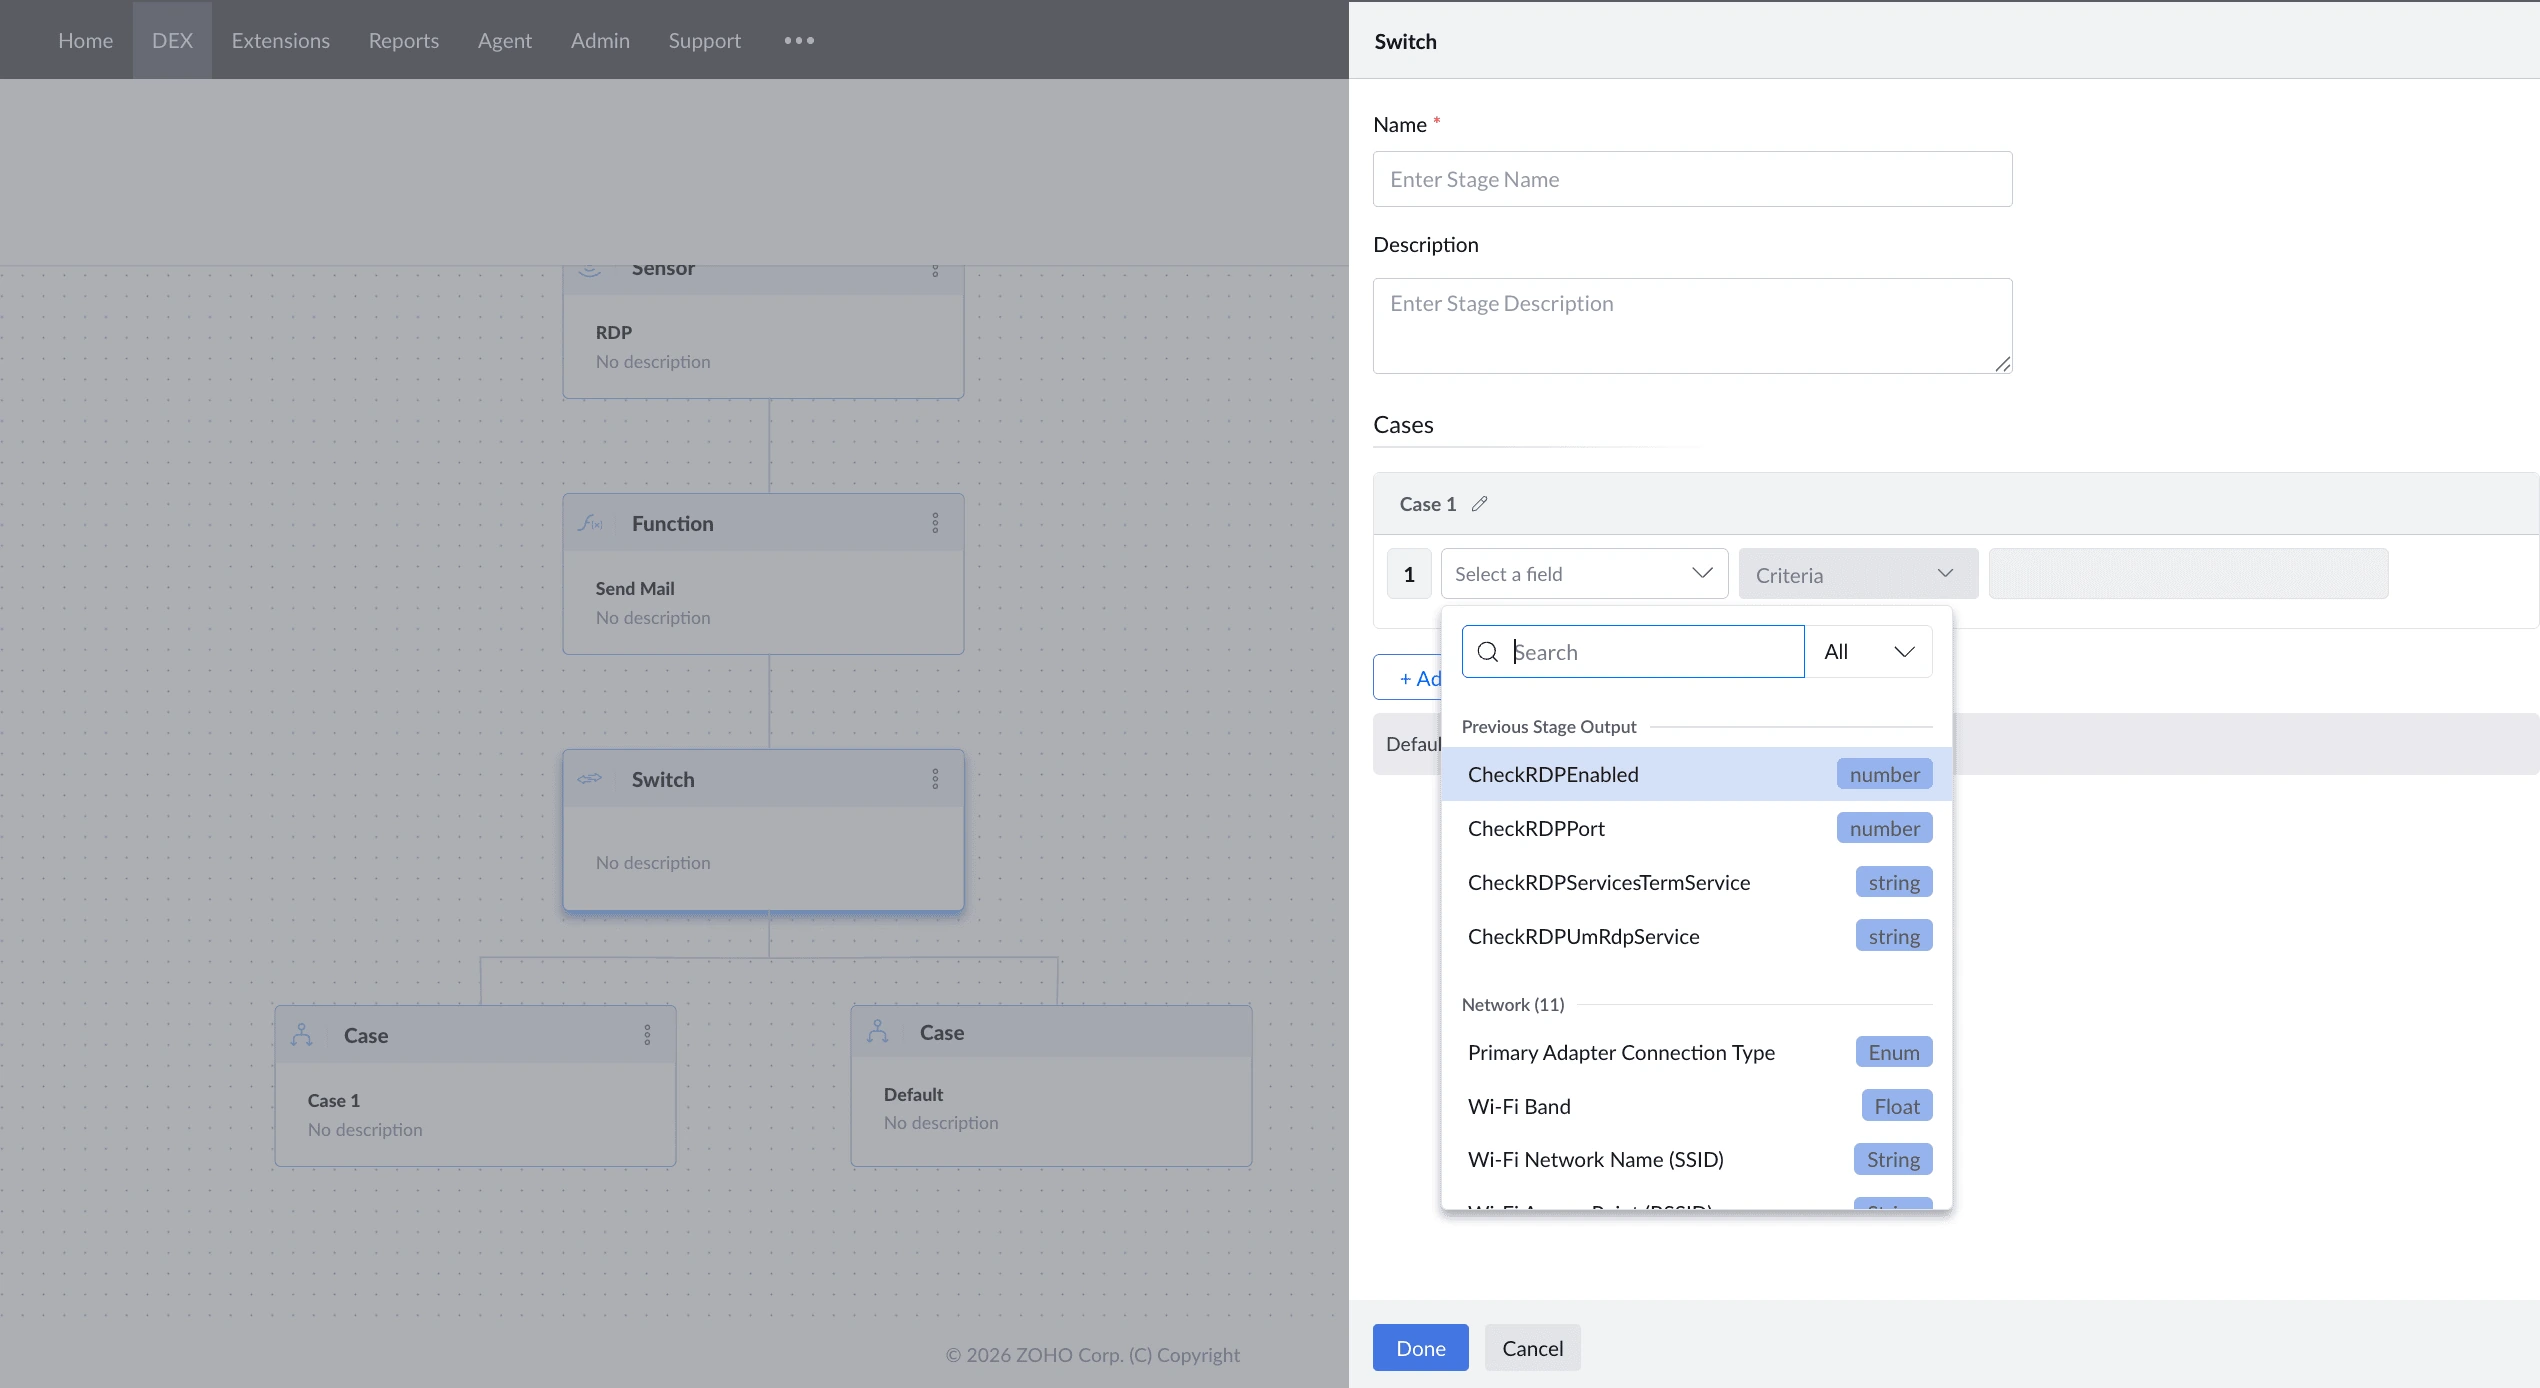Screen dimensions: 2540x1388
Task: Click the search magnifier icon in field dropdown
Action: 1488,652
